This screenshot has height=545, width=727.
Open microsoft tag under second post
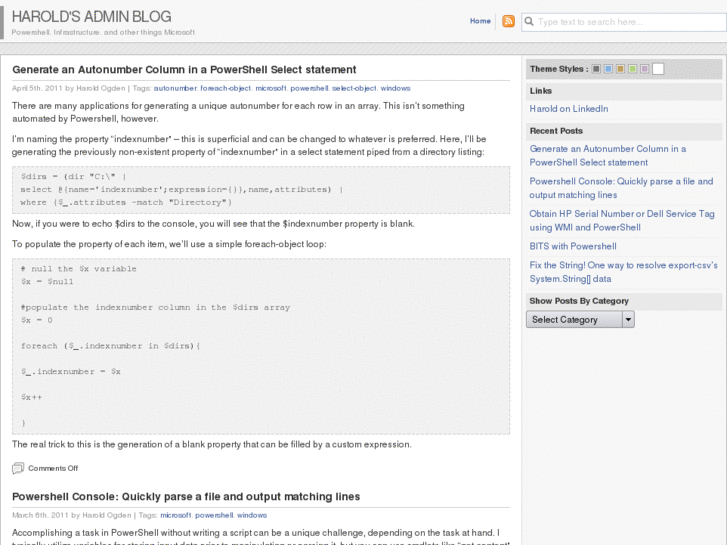click(176, 515)
